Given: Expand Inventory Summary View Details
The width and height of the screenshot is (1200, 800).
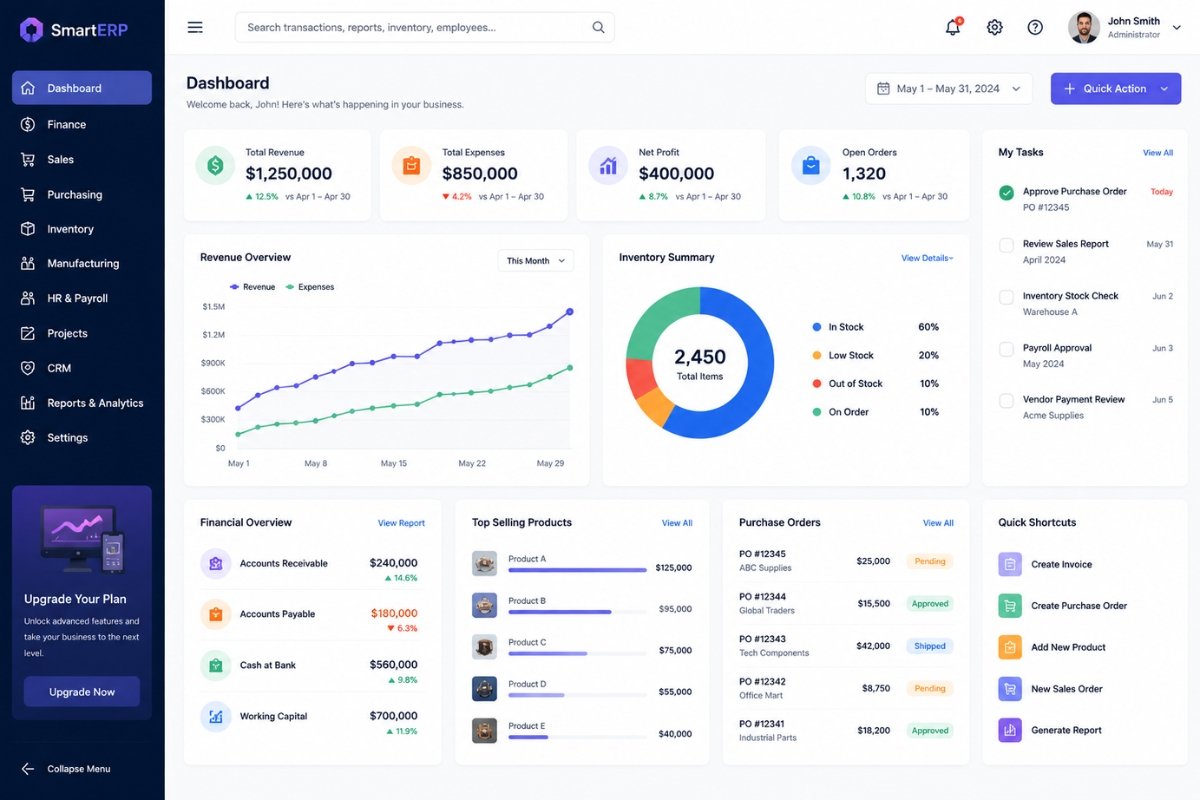Looking at the screenshot, I should point(927,258).
